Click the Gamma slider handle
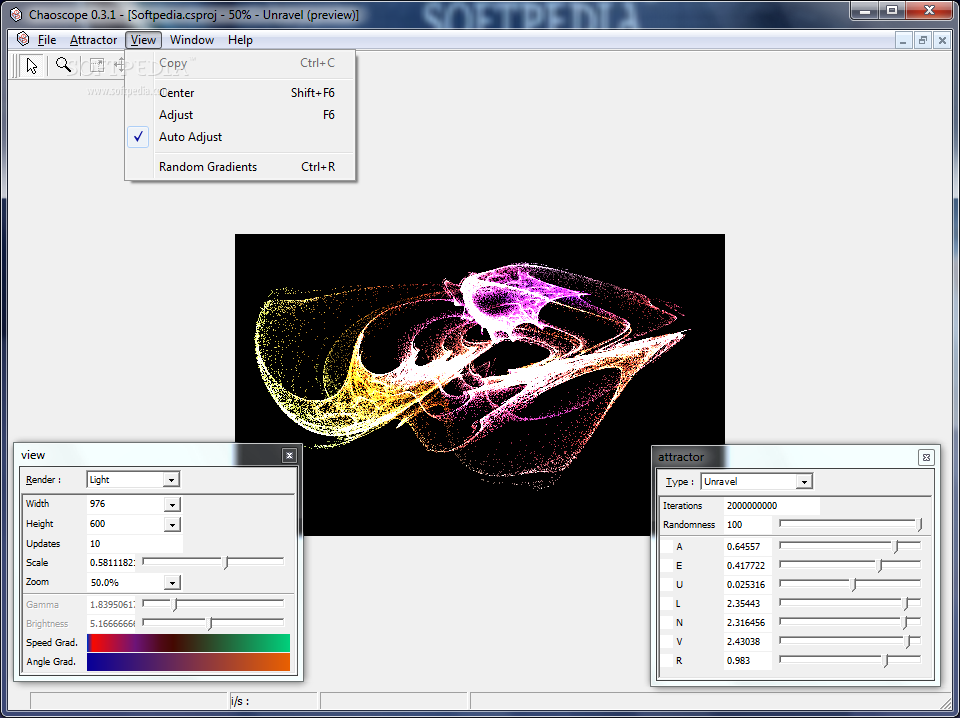This screenshot has width=960, height=718. tap(174, 605)
